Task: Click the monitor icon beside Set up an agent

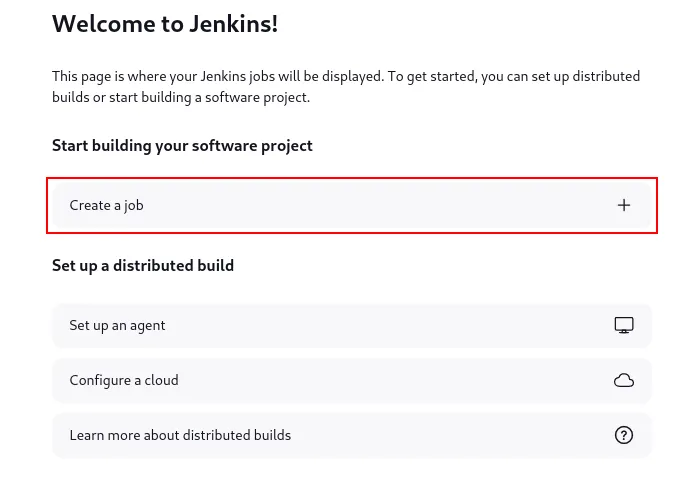Action: point(624,325)
